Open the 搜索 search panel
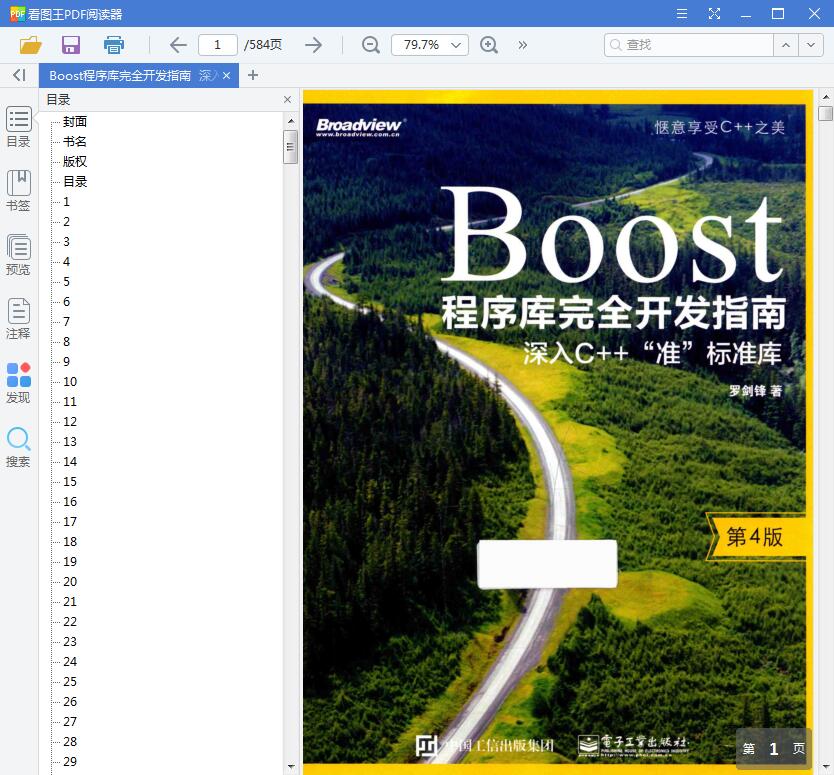This screenshot has height=775, width=834. (19, 447)
